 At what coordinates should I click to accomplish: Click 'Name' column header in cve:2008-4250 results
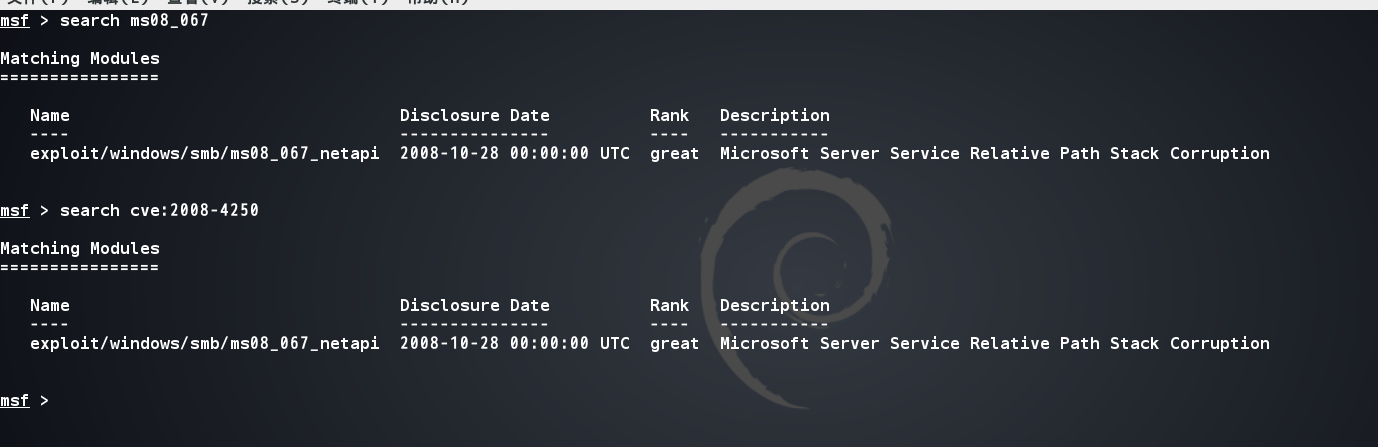click(x=50, y=305)
